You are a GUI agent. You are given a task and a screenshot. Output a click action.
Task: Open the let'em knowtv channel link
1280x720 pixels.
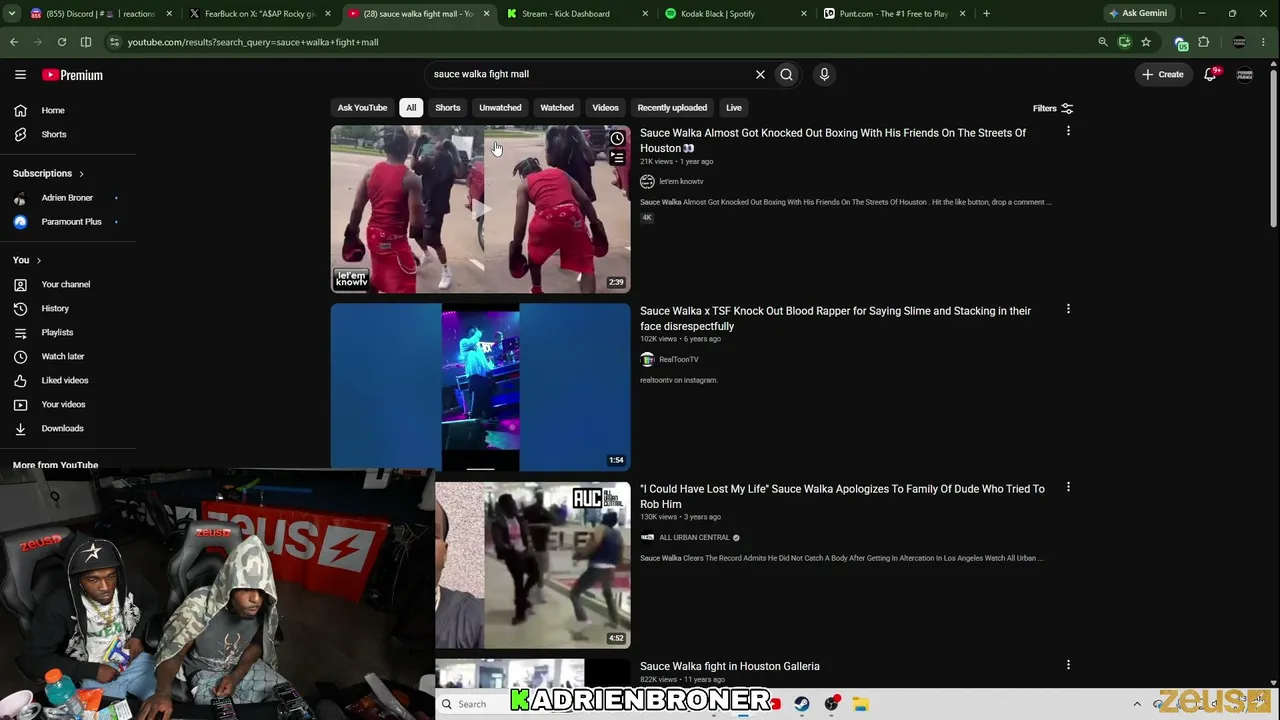(x=681, y=182)
